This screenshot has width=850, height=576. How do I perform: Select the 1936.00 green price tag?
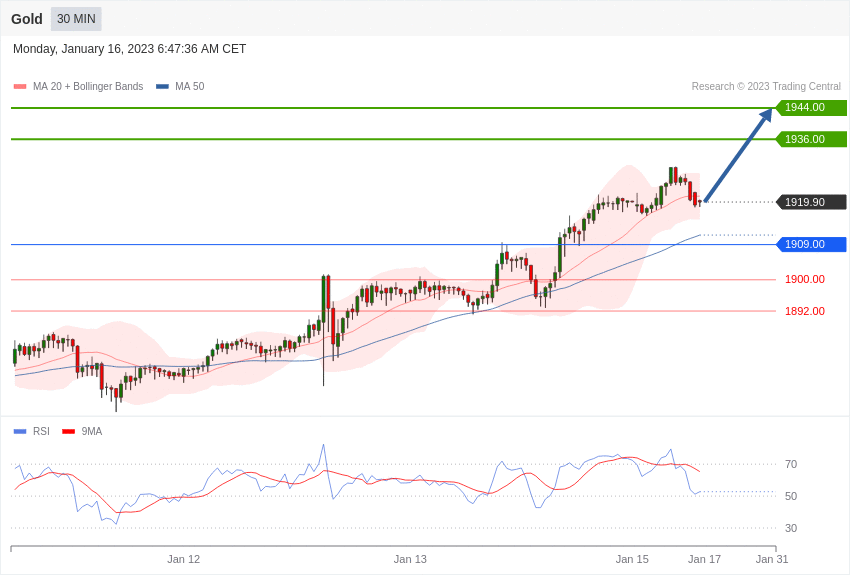[x=811, y=139]
